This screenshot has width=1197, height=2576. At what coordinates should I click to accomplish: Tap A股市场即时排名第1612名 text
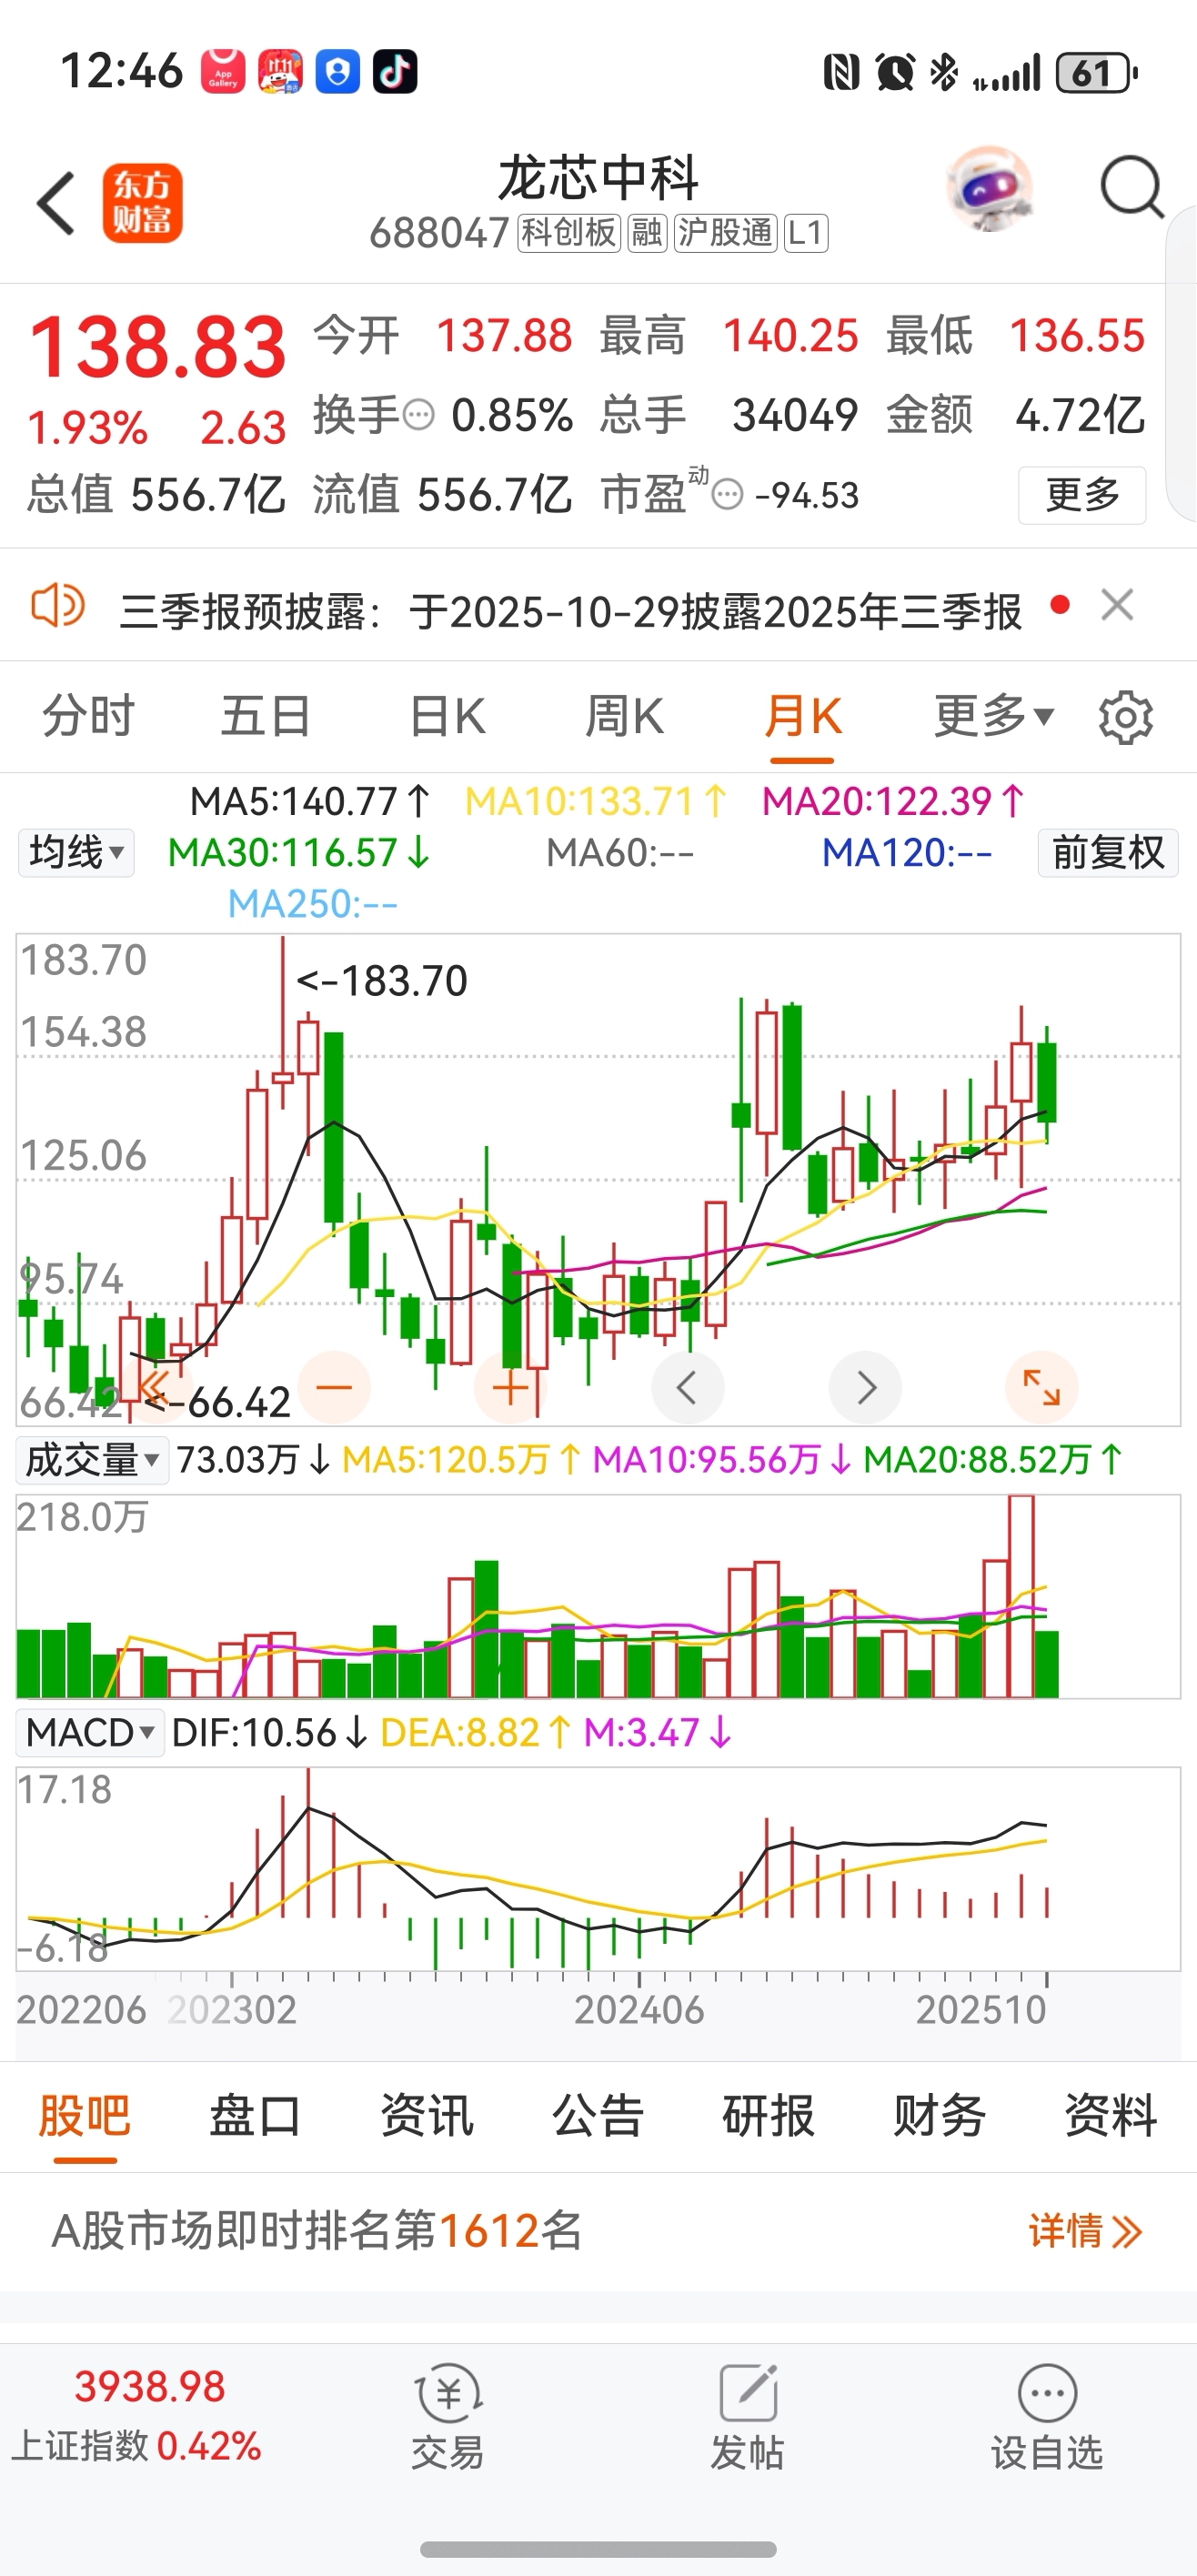(317, 2231)
